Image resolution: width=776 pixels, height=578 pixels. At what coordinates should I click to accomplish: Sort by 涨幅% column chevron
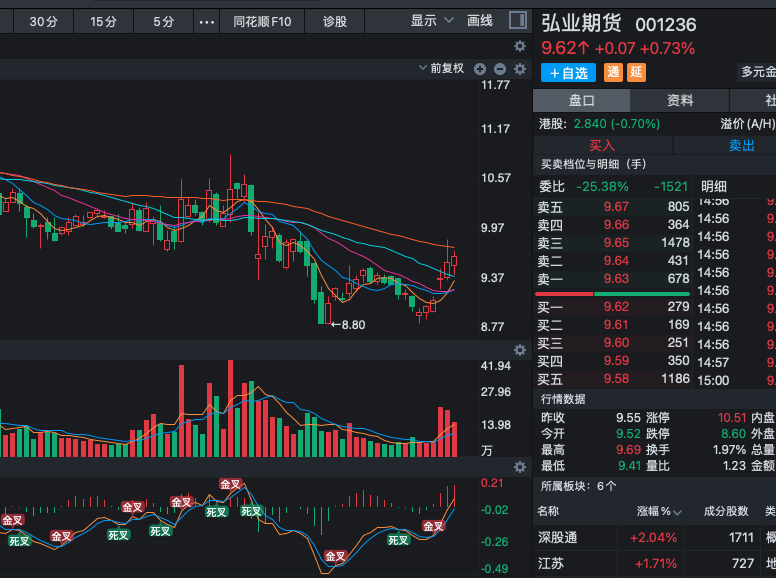[678, 512]
